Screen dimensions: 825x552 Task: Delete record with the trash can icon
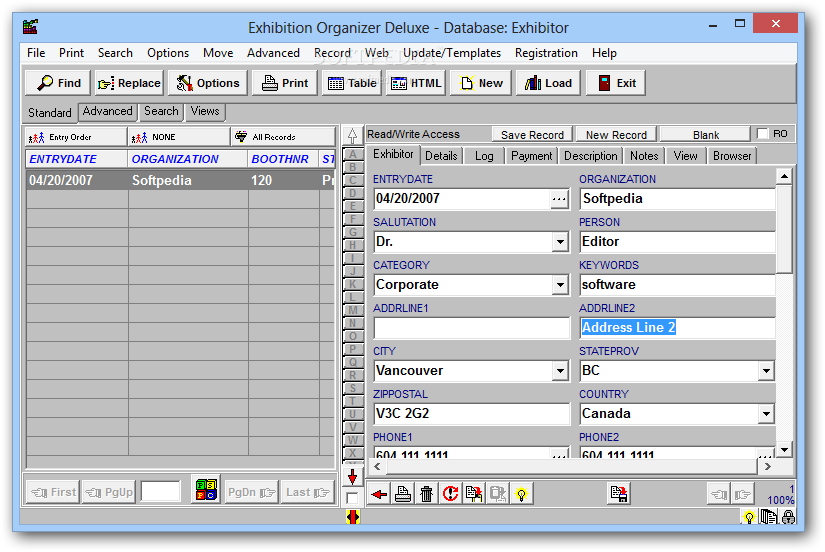coord(427,494)
